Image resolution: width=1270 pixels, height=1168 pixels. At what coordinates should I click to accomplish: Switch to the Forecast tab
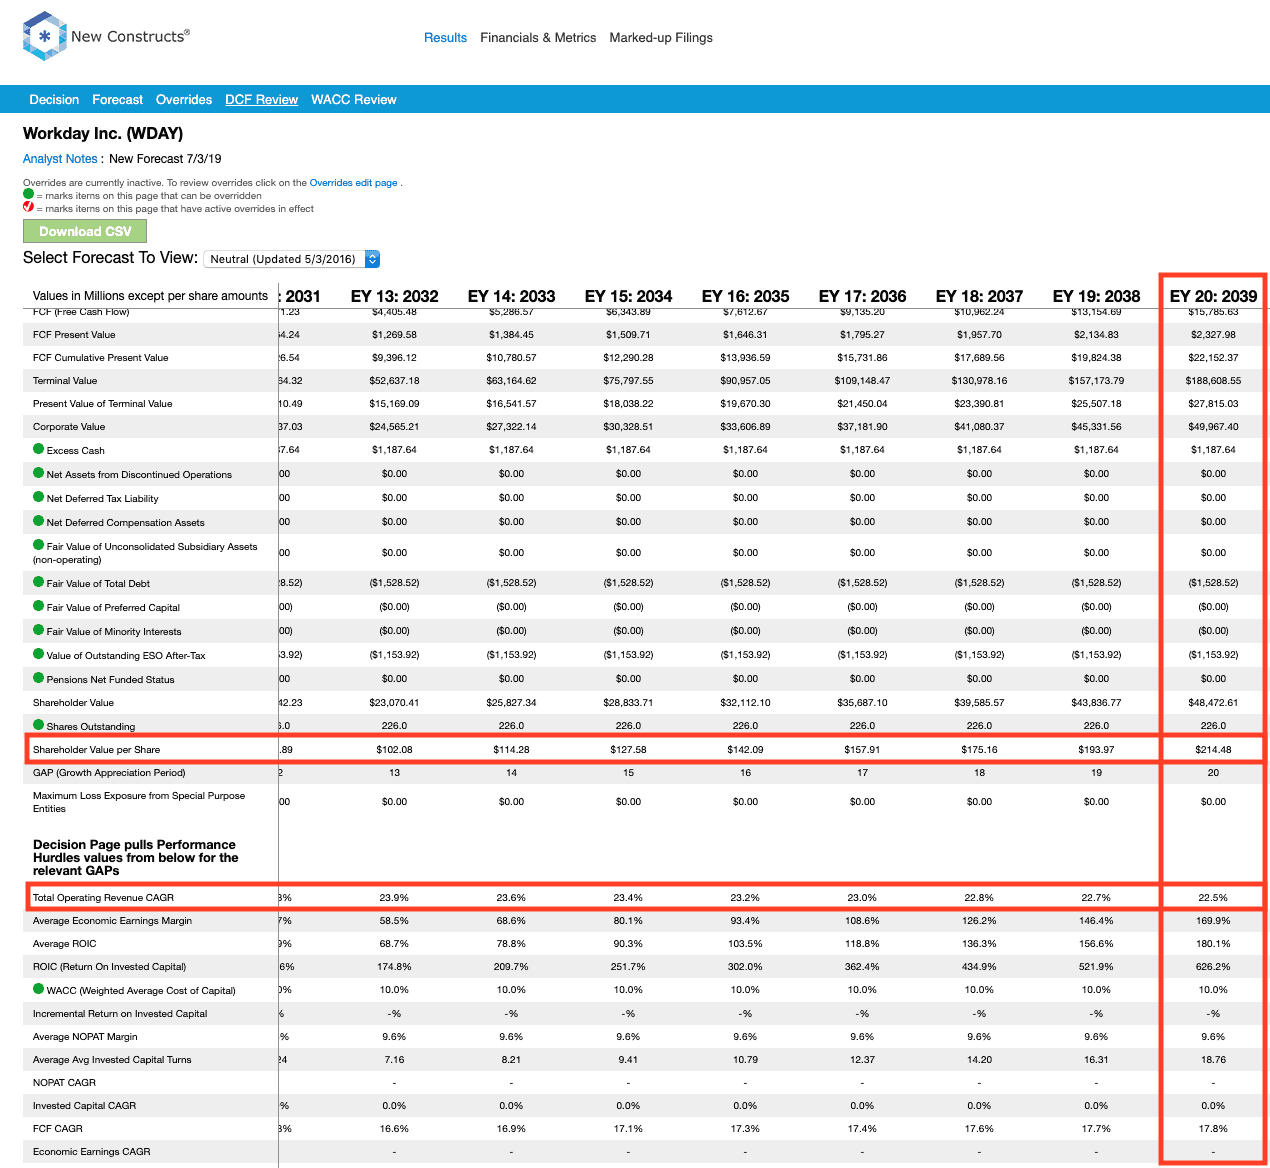tap(117, 100)
